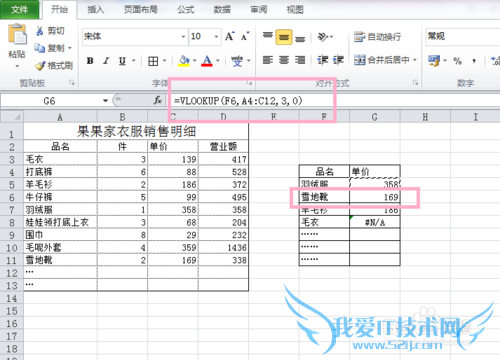
Task: Switch to the 页面布局 tab
Action: tap(141, 9)
